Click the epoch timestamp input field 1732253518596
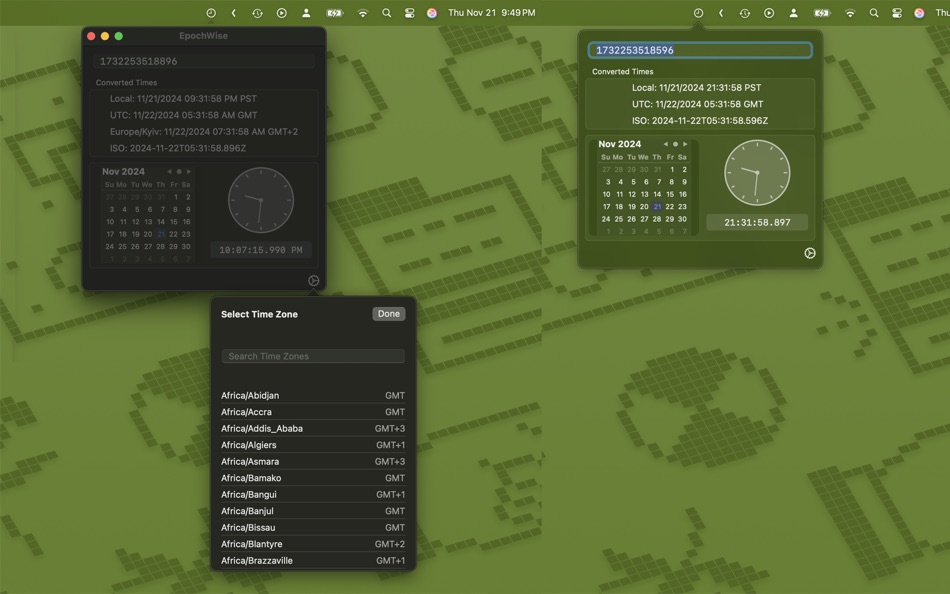950x594 pixels. point(698,49)
